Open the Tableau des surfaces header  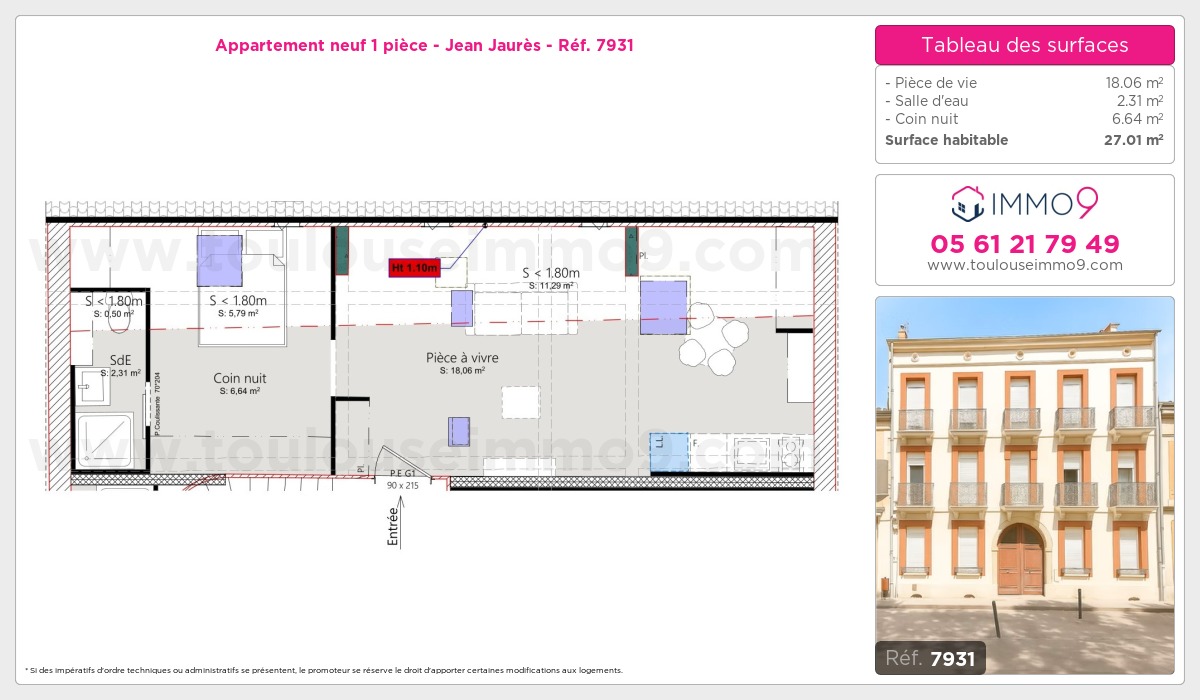pos(1024,45)
